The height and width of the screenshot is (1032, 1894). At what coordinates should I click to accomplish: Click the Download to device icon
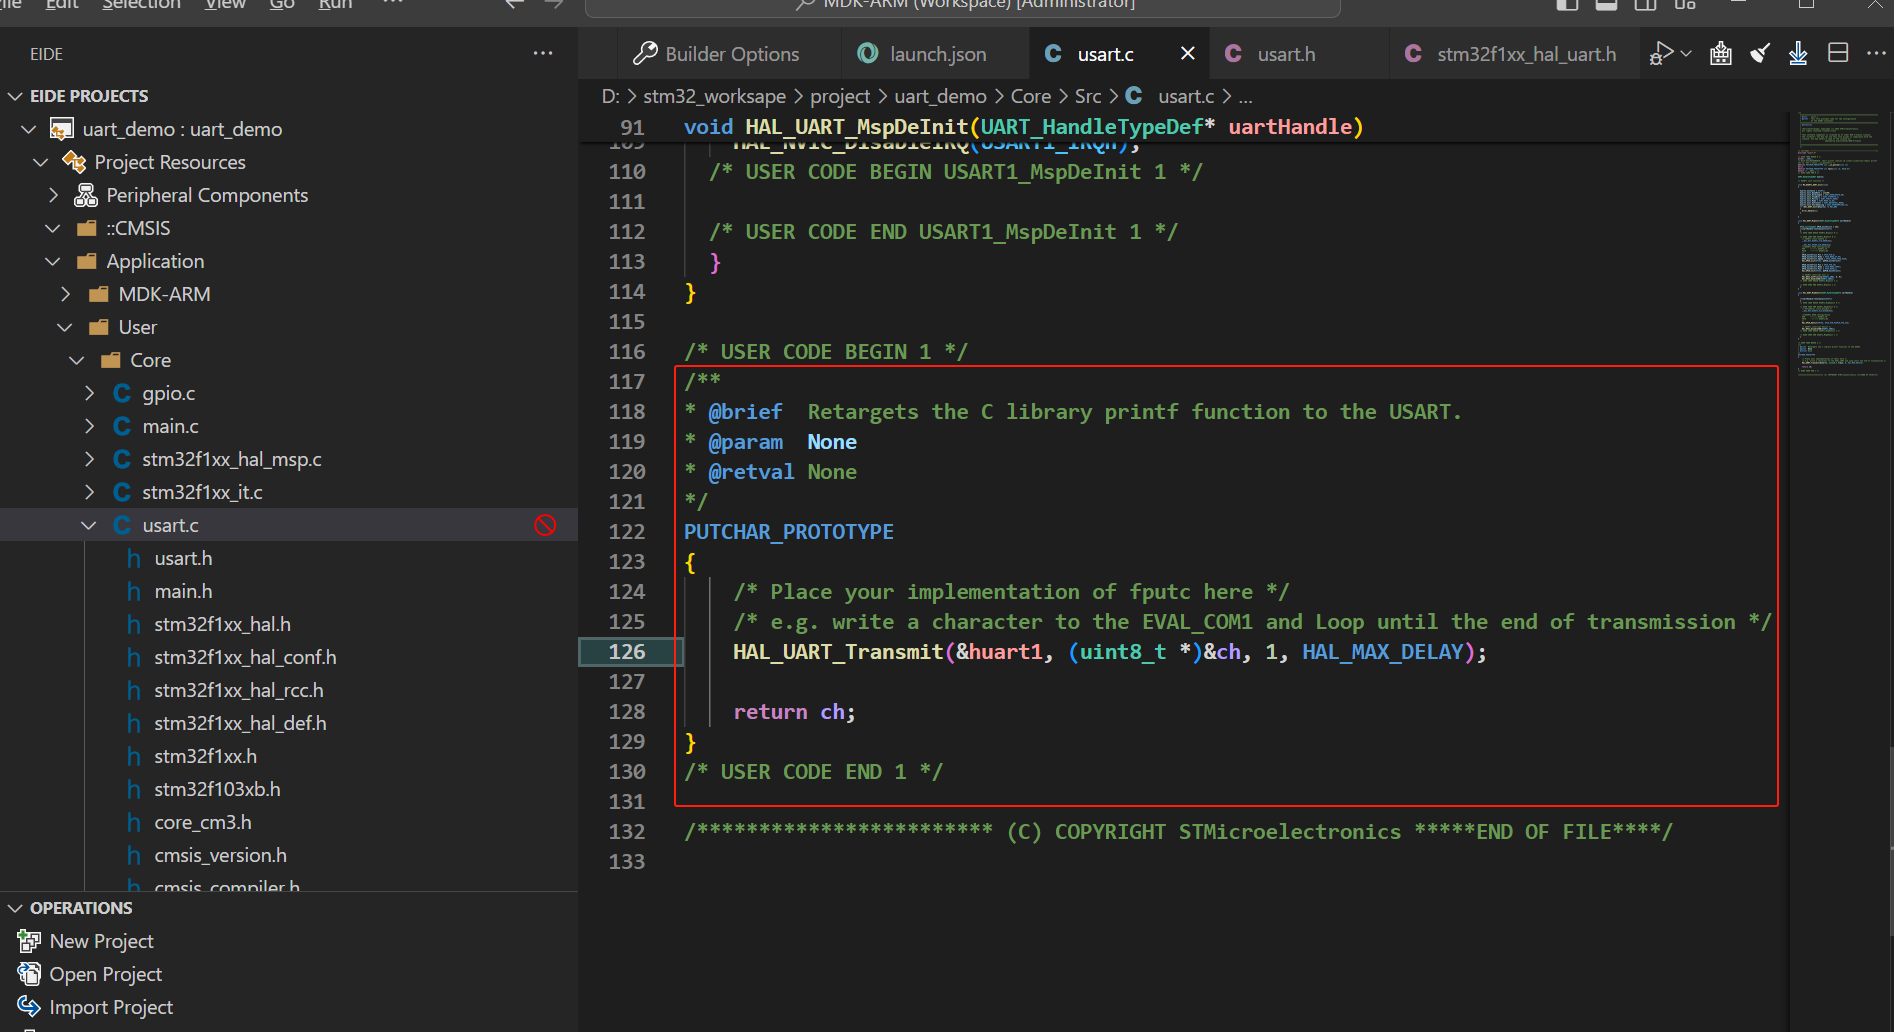coord(1798,54)
